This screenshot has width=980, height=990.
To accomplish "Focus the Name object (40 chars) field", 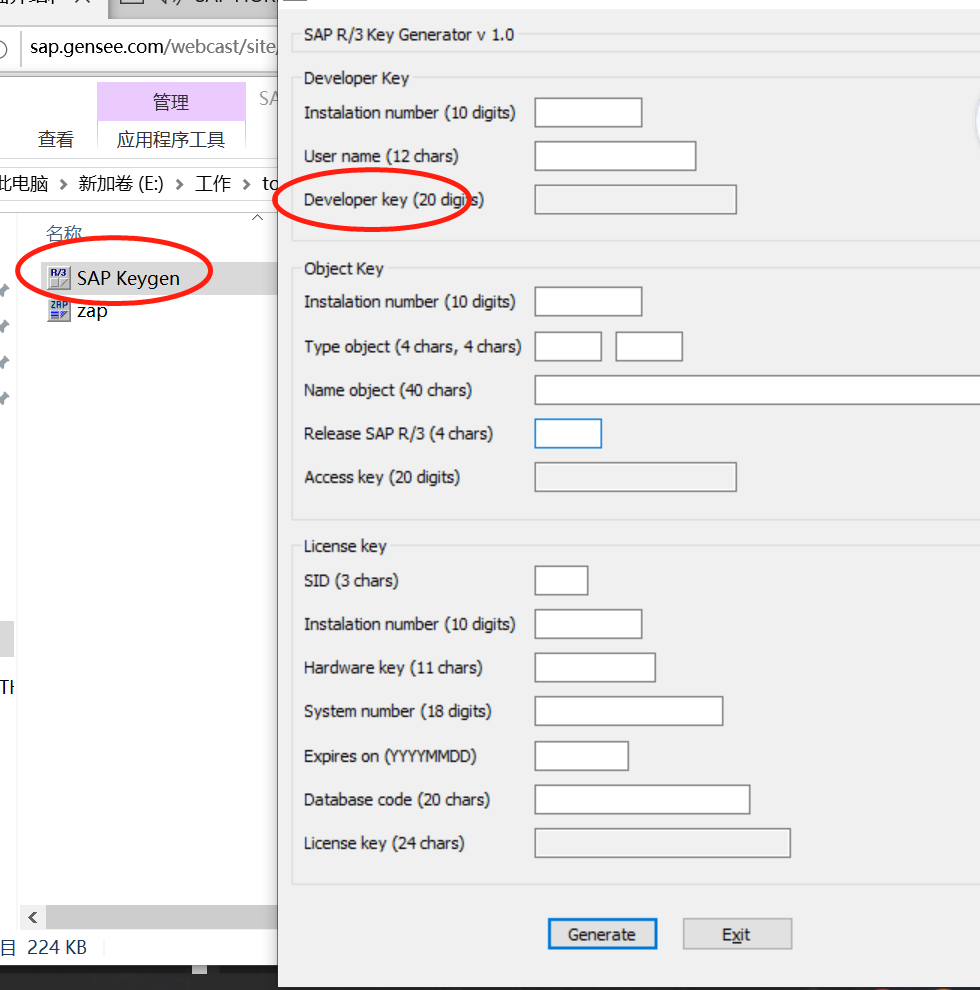I will (756, 390).
